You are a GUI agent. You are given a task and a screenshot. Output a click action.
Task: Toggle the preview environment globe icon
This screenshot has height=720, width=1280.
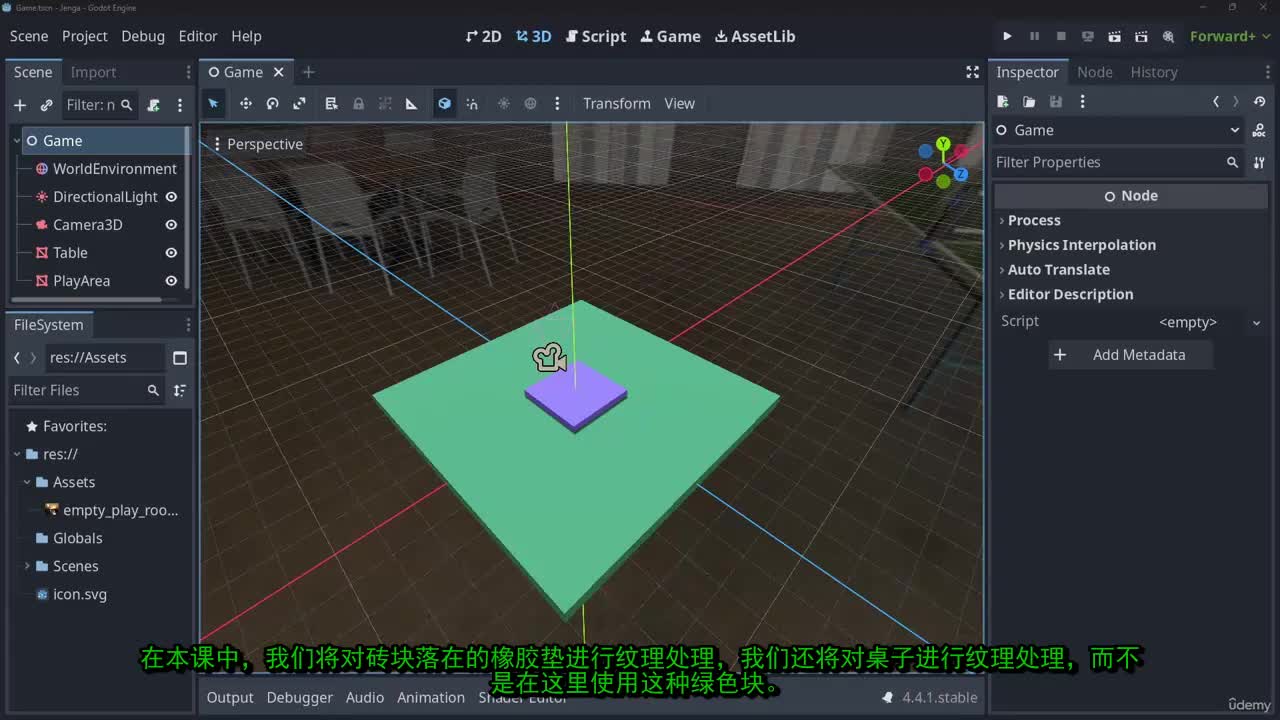coord(531,104)
